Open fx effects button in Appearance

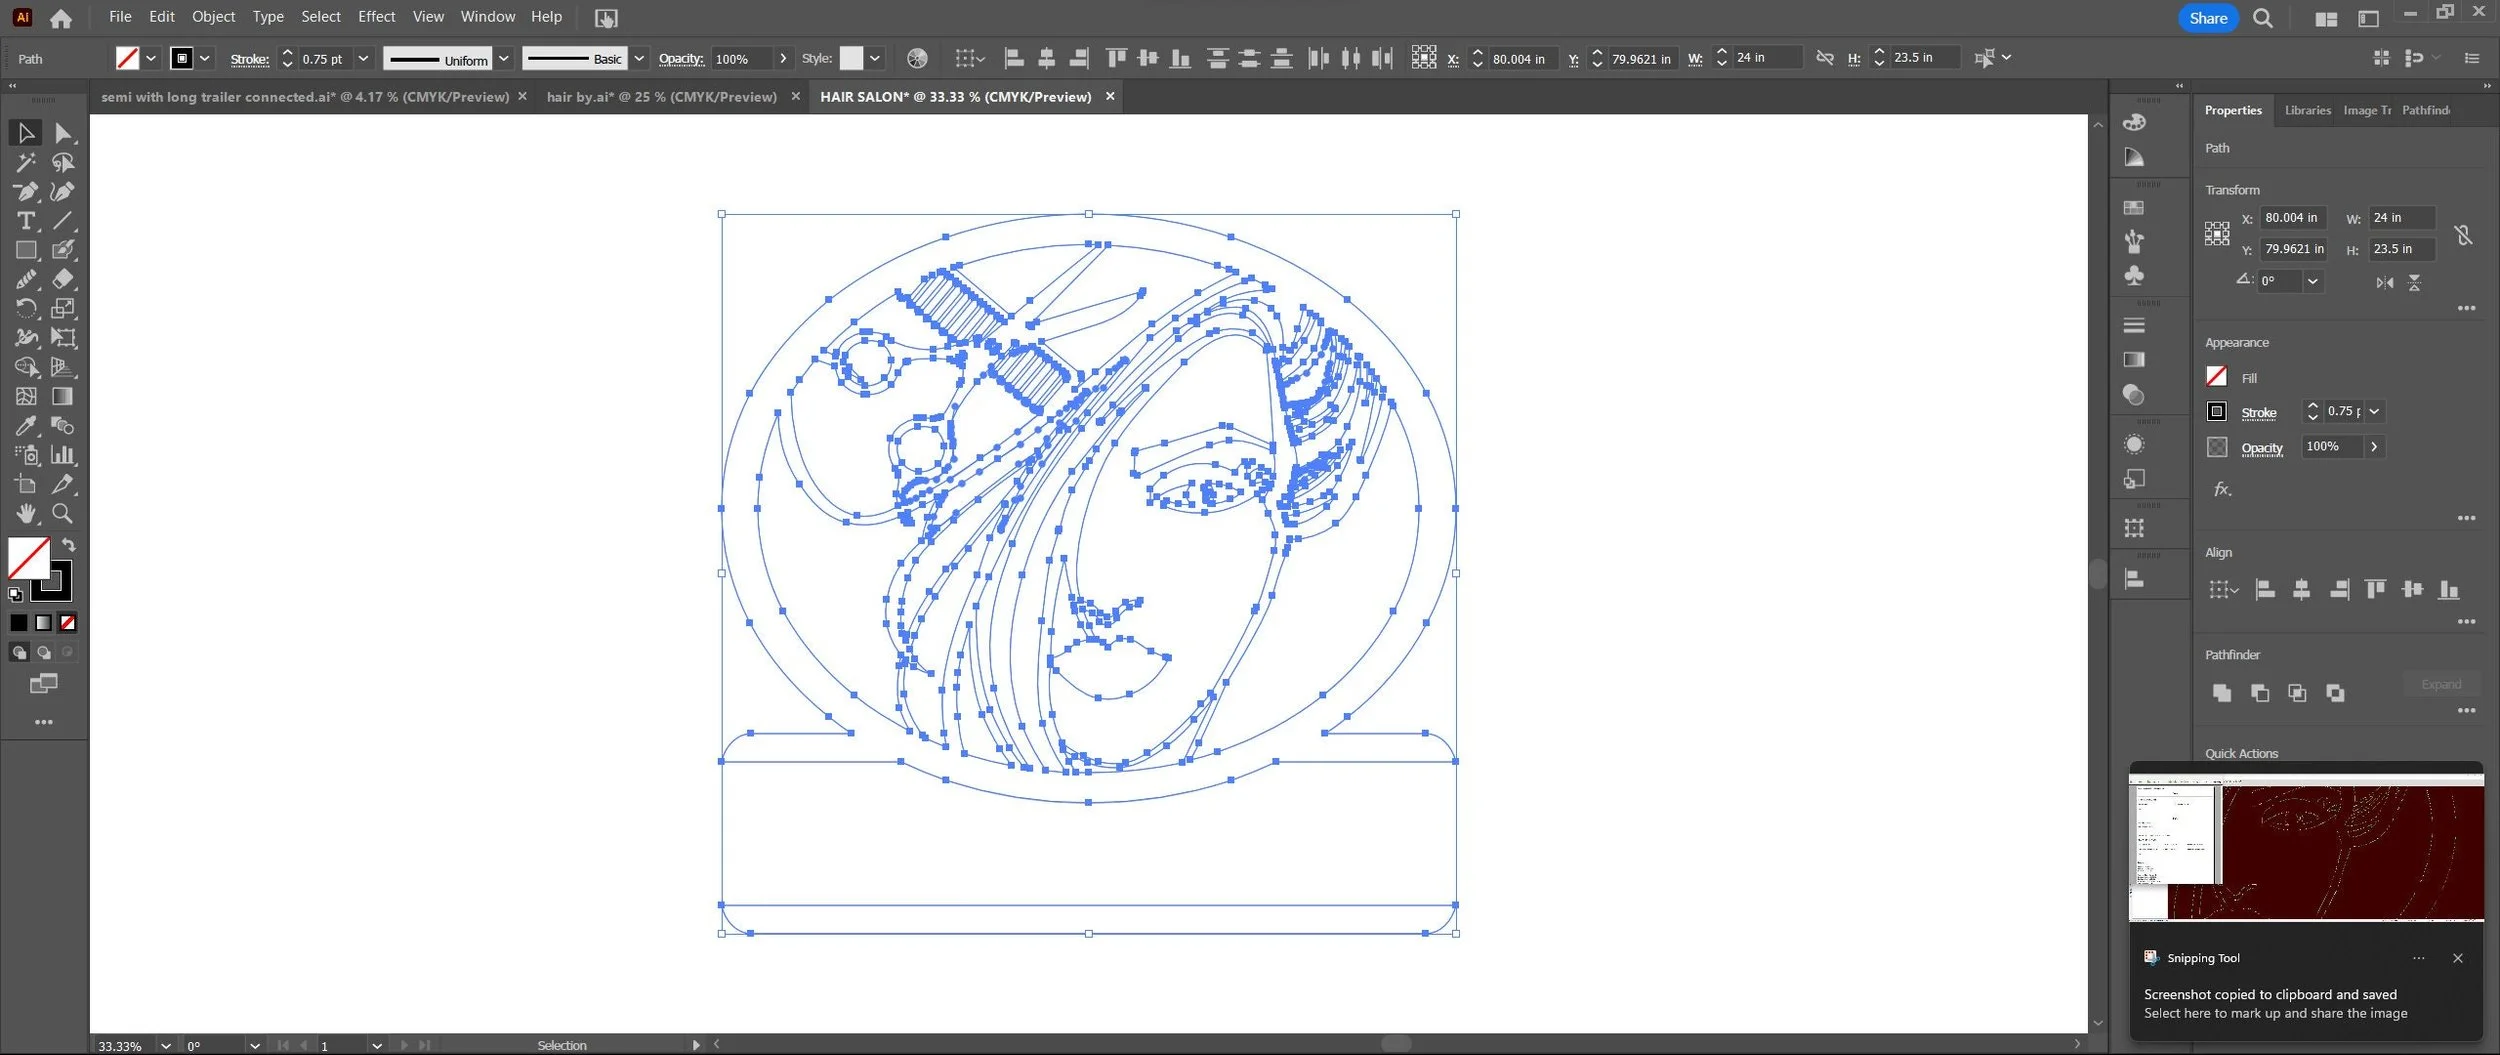click(x=2222, y=489)
